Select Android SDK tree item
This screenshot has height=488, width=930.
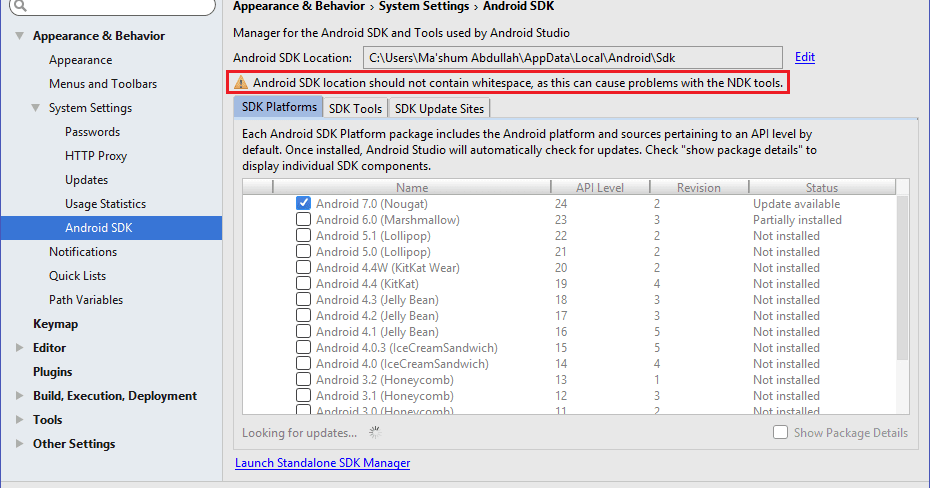click(112, 228)
